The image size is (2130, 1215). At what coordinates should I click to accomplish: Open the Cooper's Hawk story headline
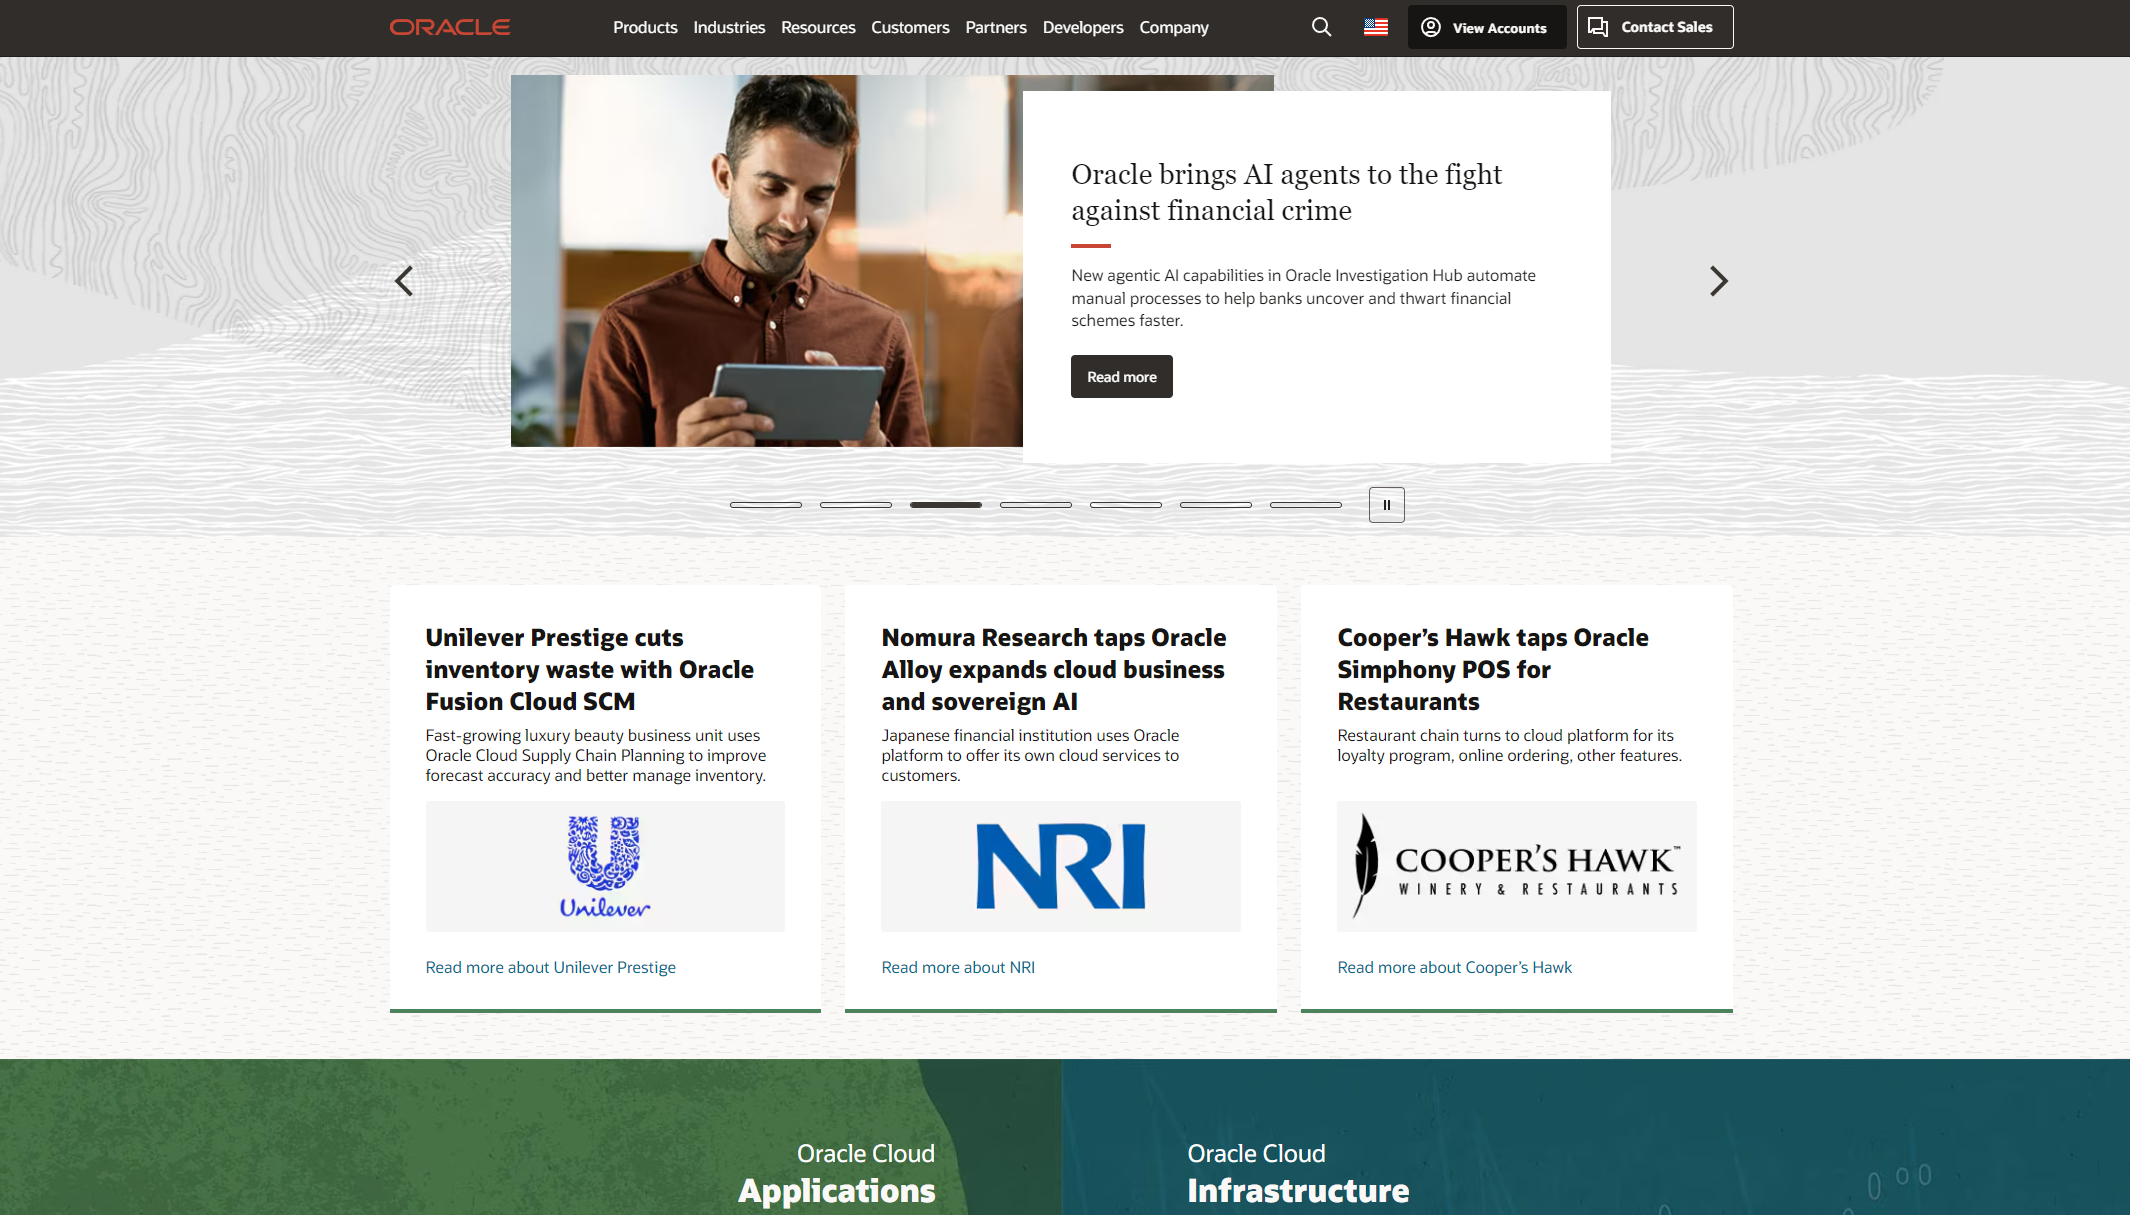click(1493, 669)
